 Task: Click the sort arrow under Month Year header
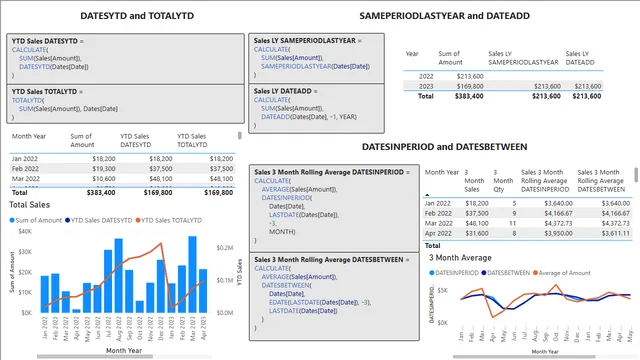tap(427, 195)
